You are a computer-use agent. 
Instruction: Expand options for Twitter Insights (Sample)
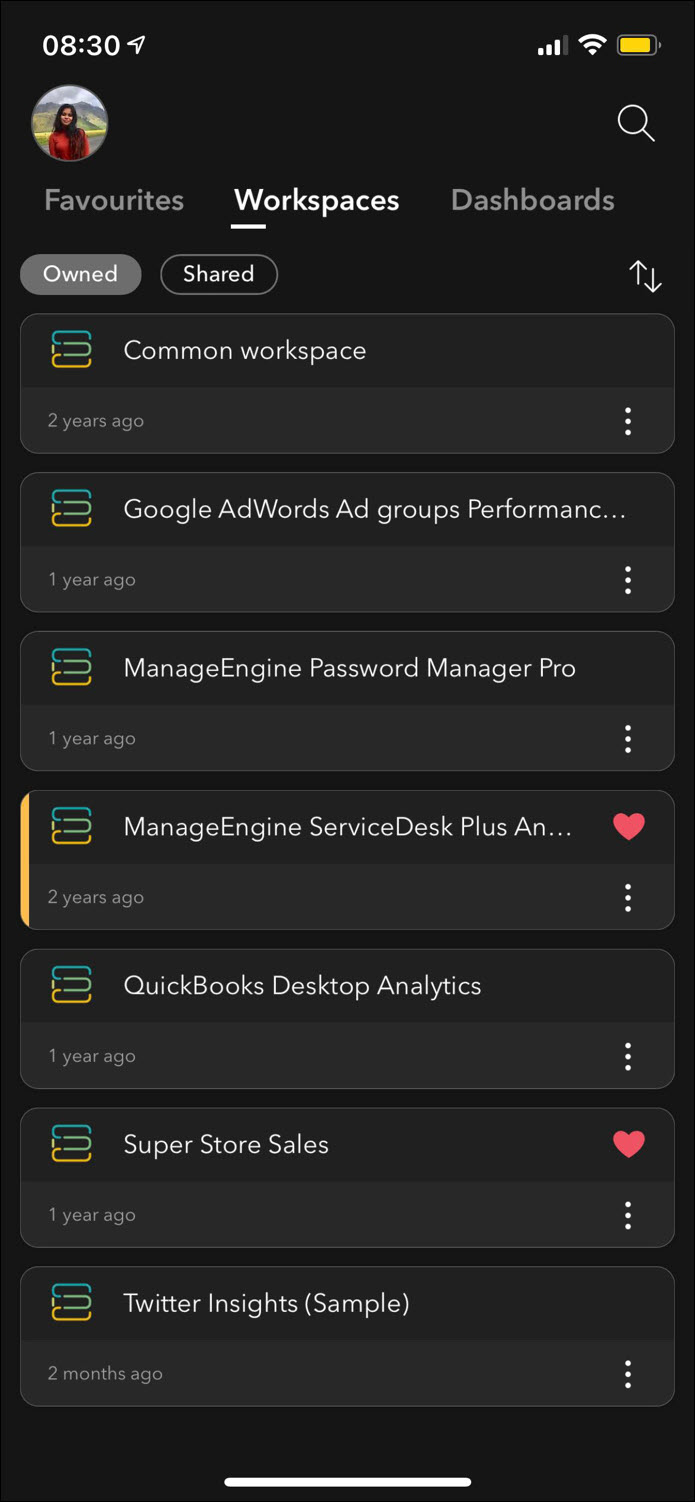(x=628, y=1374)
